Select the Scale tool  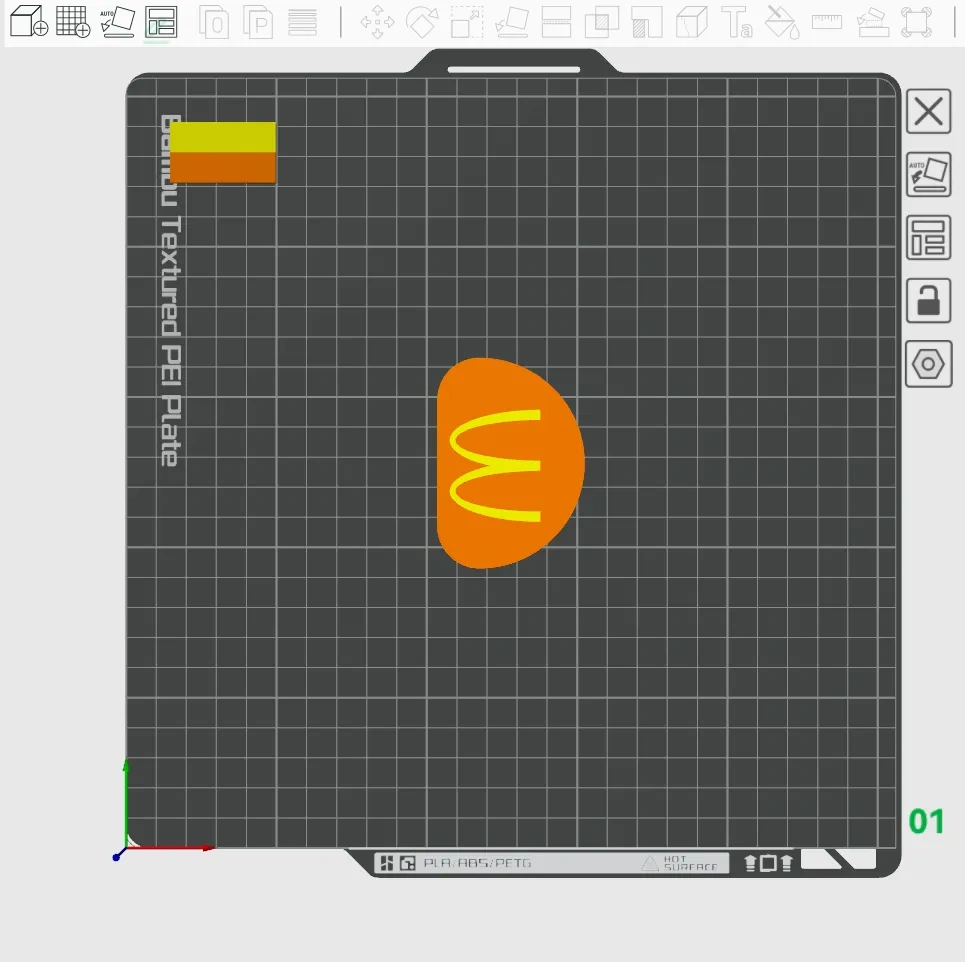[x=467, y=22]
